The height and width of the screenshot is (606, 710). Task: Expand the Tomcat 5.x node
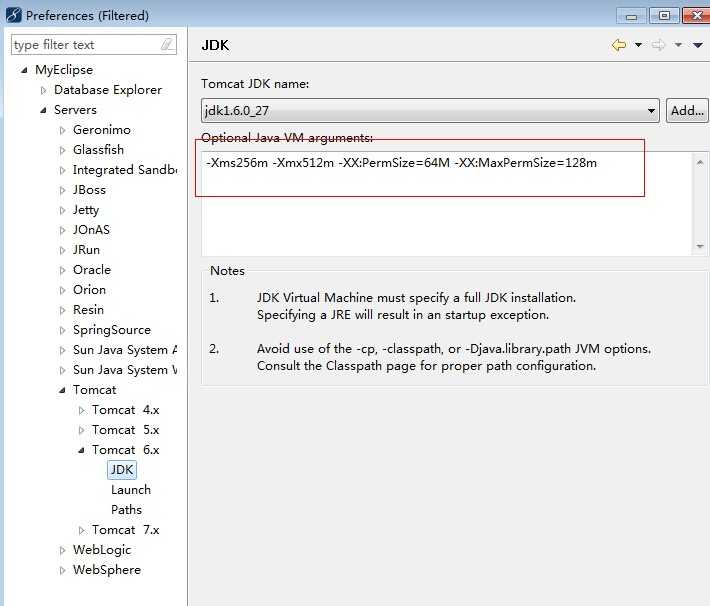coord(82,430)
